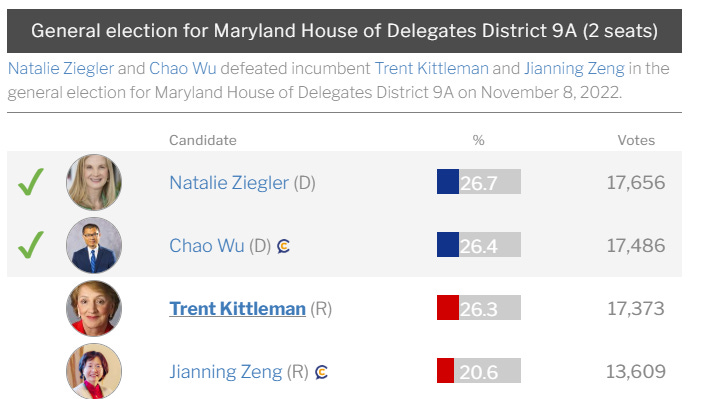Click the Candidate Connection icon beside Chao Wu
Viewport: 701px width, 399px height.
click(283, 246)
